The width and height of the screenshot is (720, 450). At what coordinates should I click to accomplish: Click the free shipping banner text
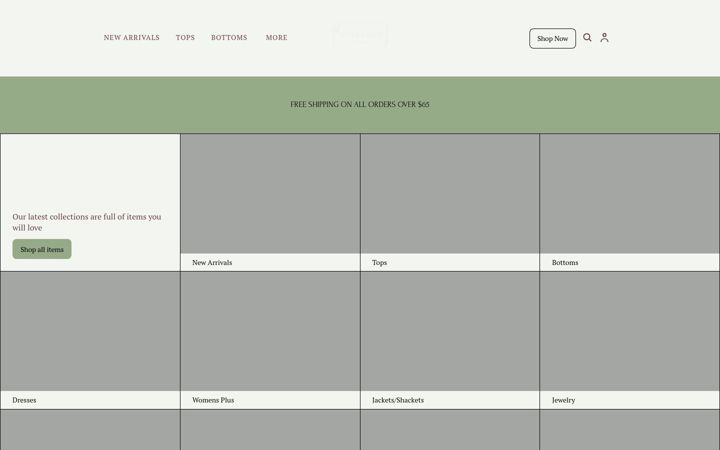[x=360, y=105]
